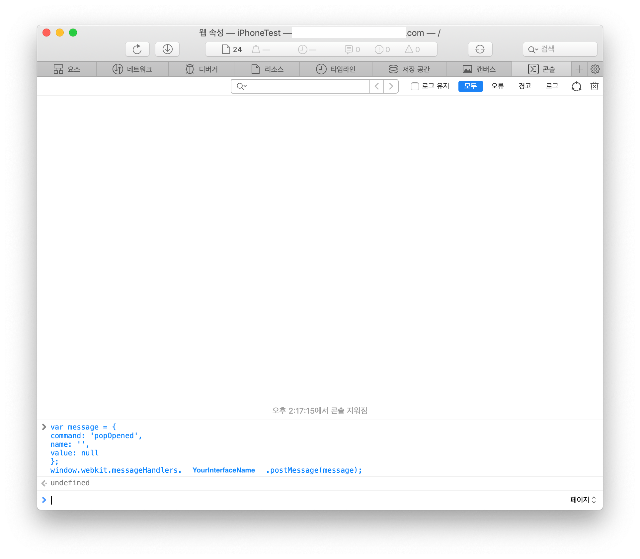Reload the inspected page with the reload button

(137, 49)
